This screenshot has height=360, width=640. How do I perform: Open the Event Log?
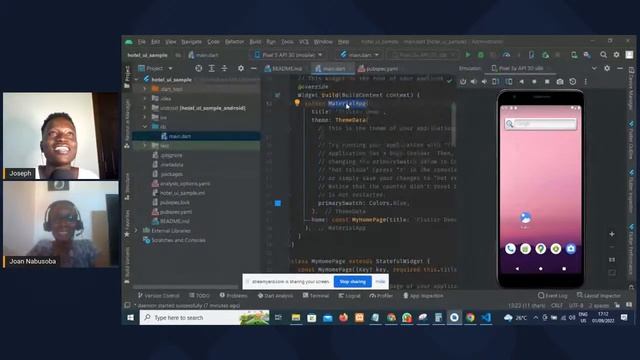(553, 296)
